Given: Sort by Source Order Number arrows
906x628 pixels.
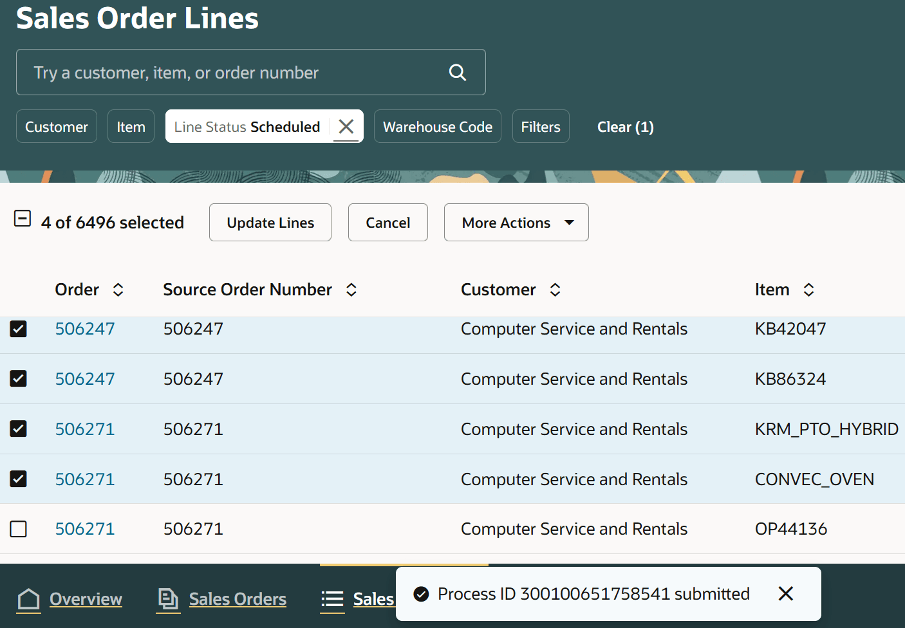Looking at the screenshot, I should click(x=351, y=290).
